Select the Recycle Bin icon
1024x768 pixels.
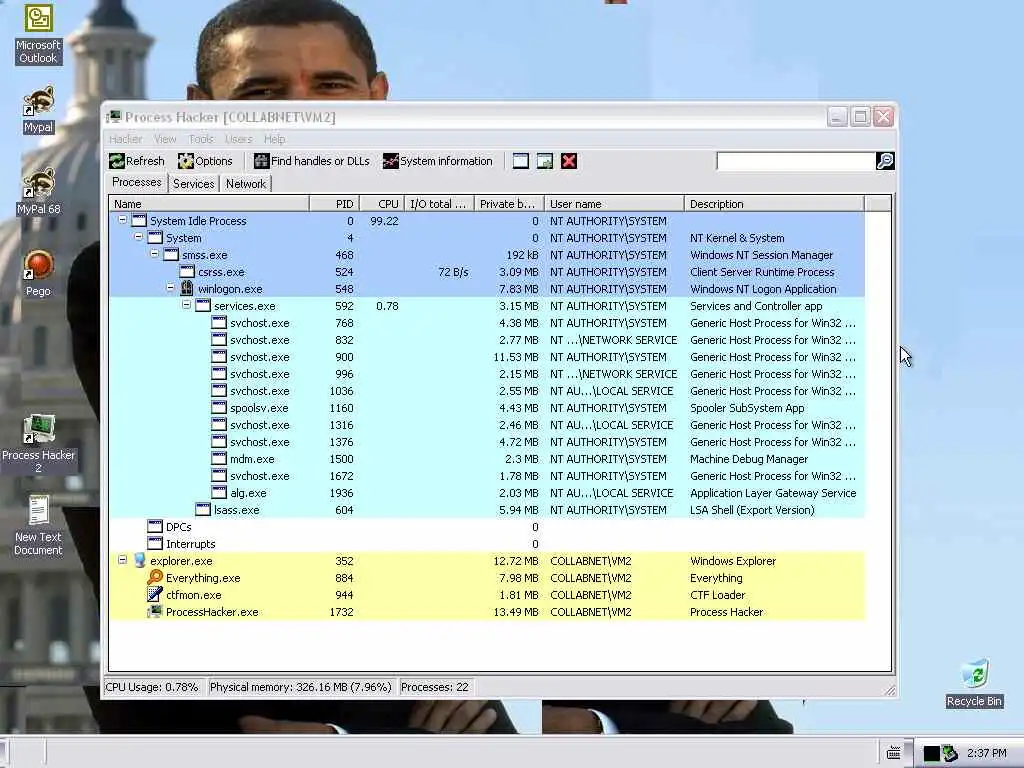click(x=974, y=683)
